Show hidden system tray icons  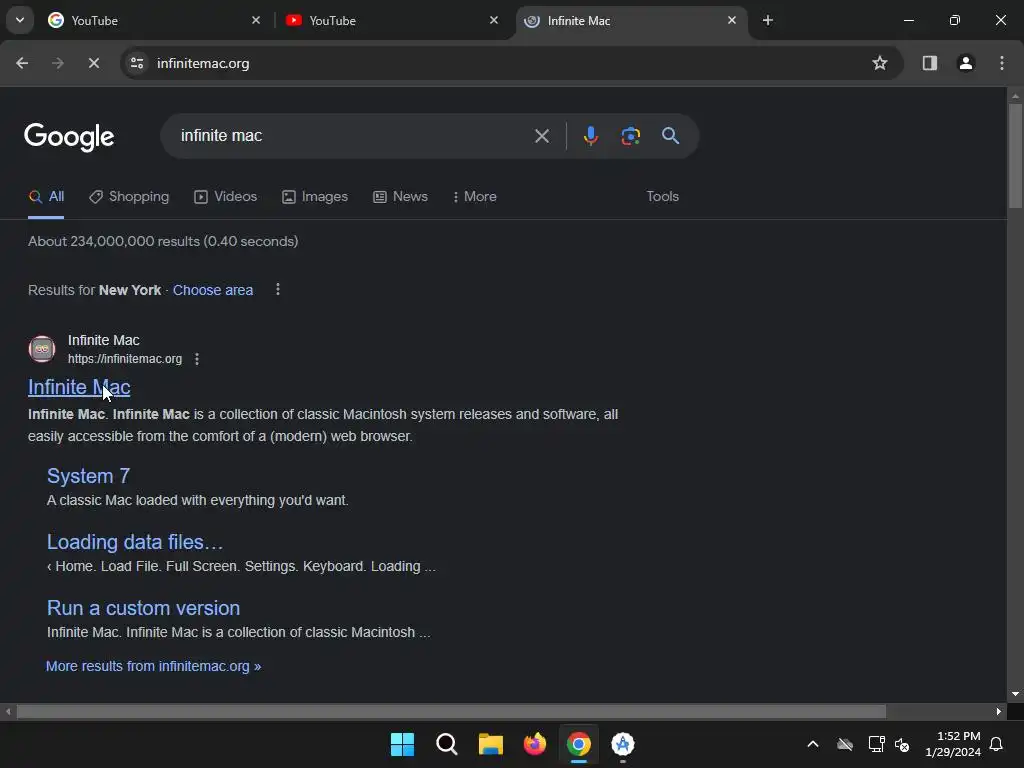(813, 744)
